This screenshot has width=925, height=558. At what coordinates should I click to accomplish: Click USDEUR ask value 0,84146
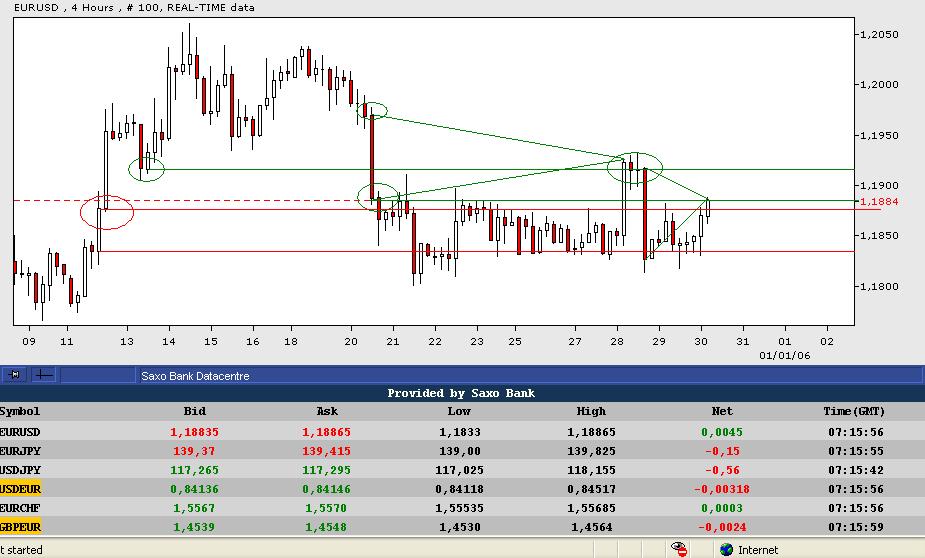pos(326,489)
